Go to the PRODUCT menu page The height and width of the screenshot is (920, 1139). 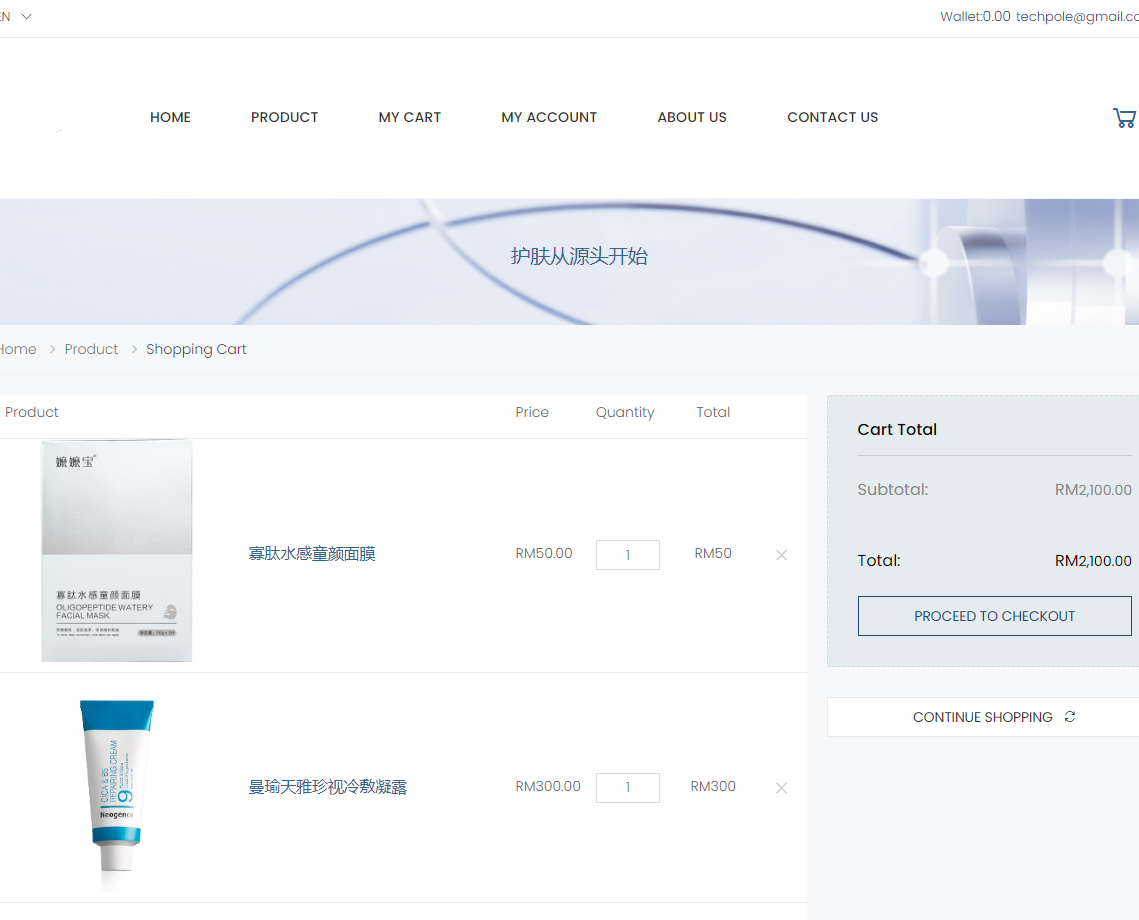tap(284, 117)
